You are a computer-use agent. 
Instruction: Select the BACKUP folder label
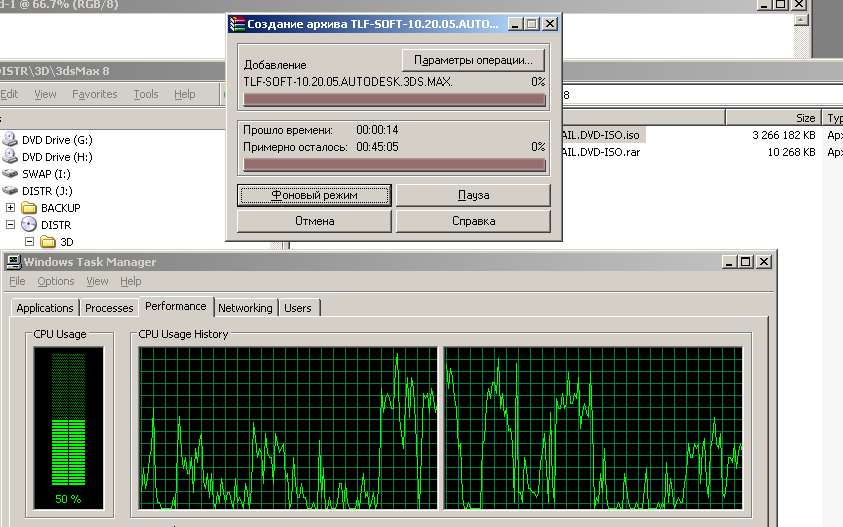coord(61,208)
